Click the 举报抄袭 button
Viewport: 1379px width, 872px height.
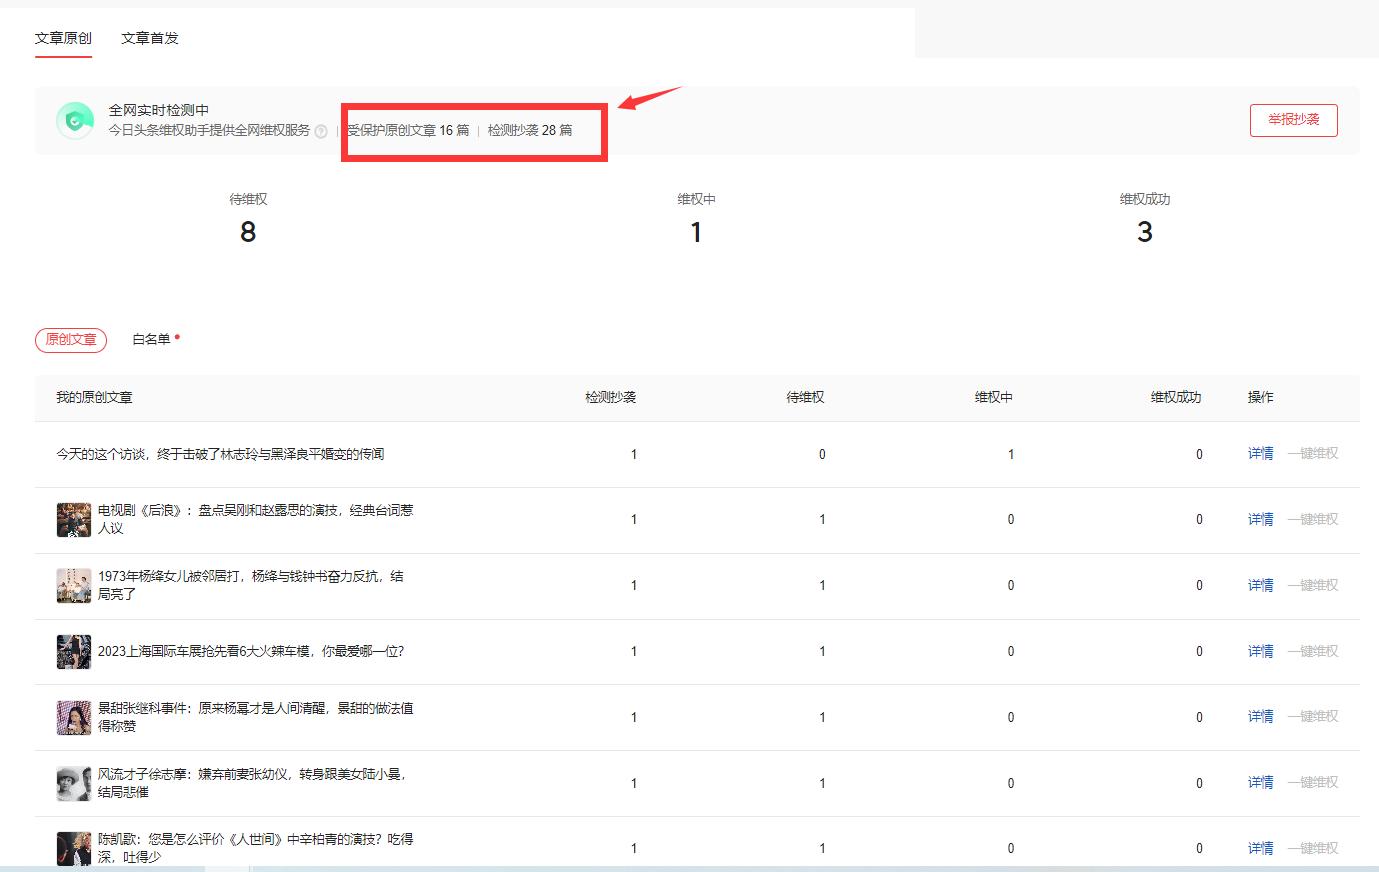pyautogui.click(x=1293, y=120)
